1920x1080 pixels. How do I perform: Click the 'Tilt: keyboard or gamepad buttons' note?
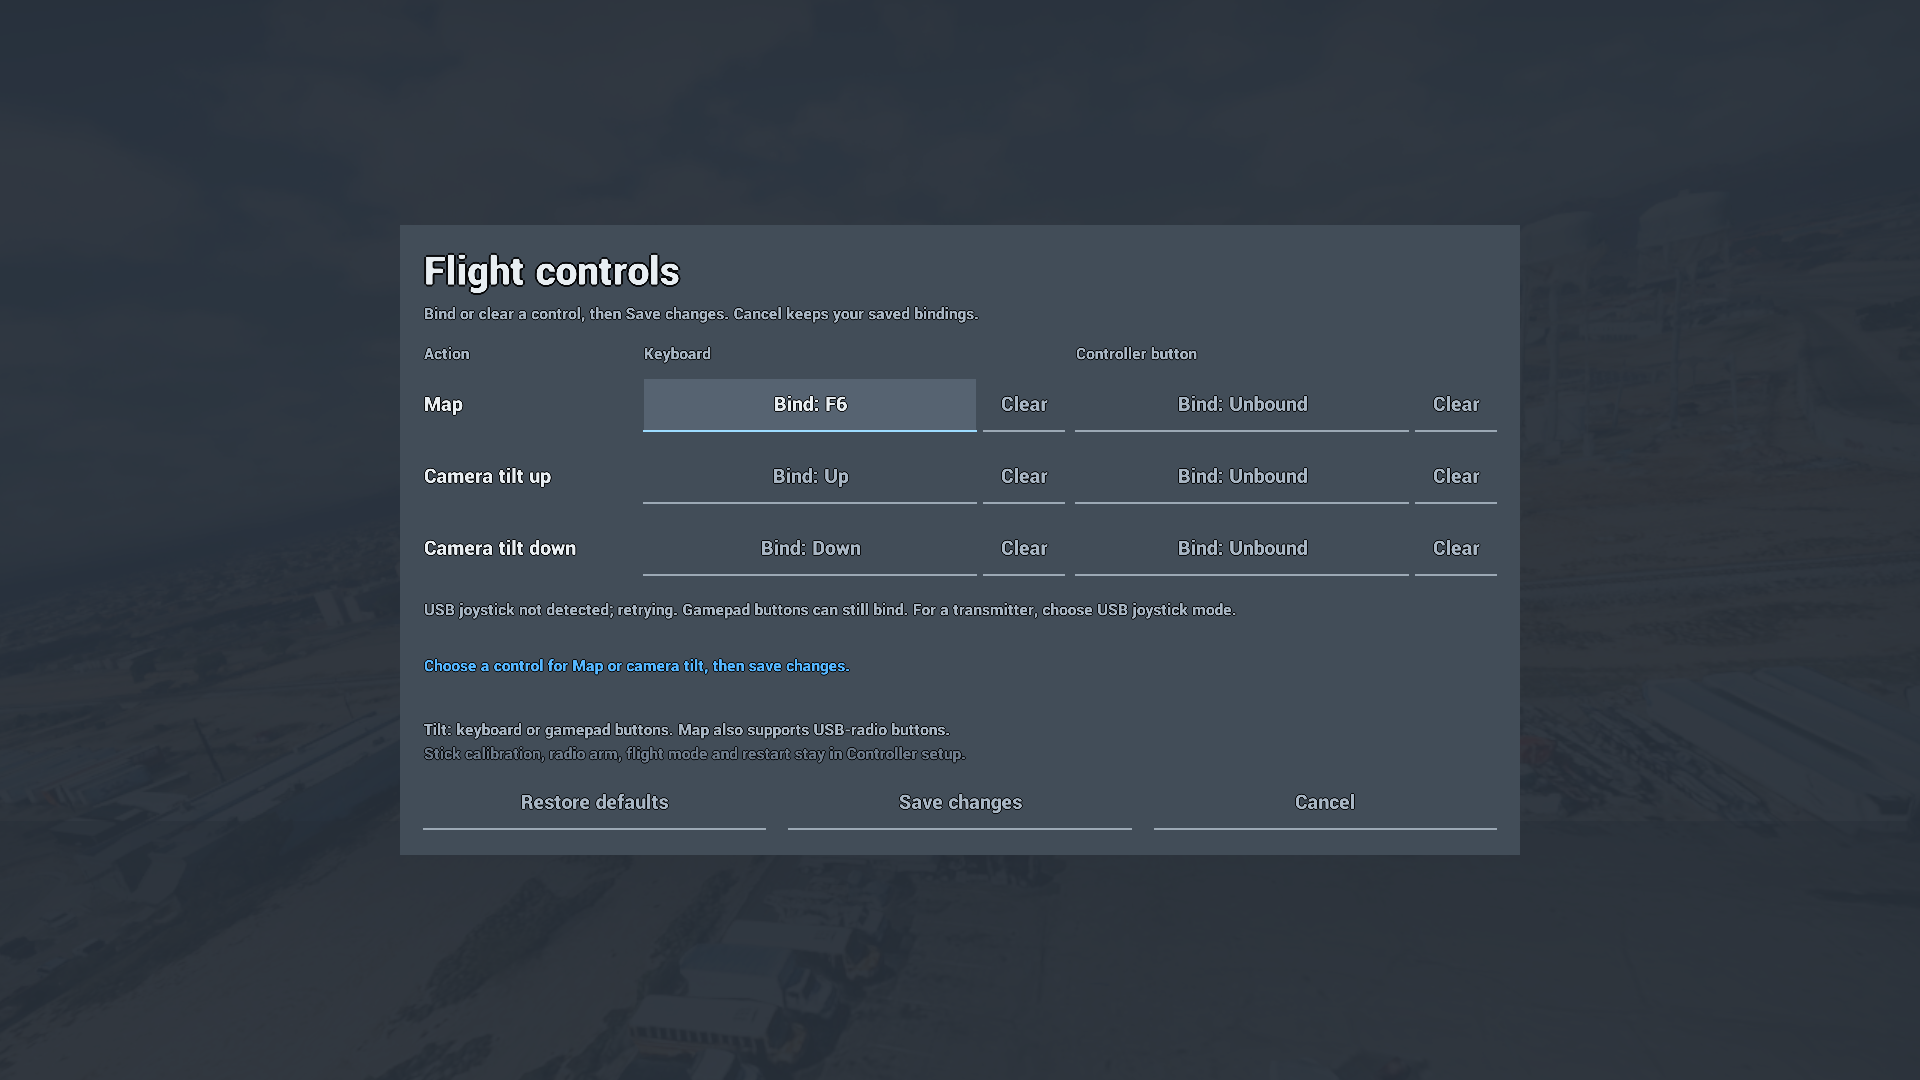pos(686,730)
